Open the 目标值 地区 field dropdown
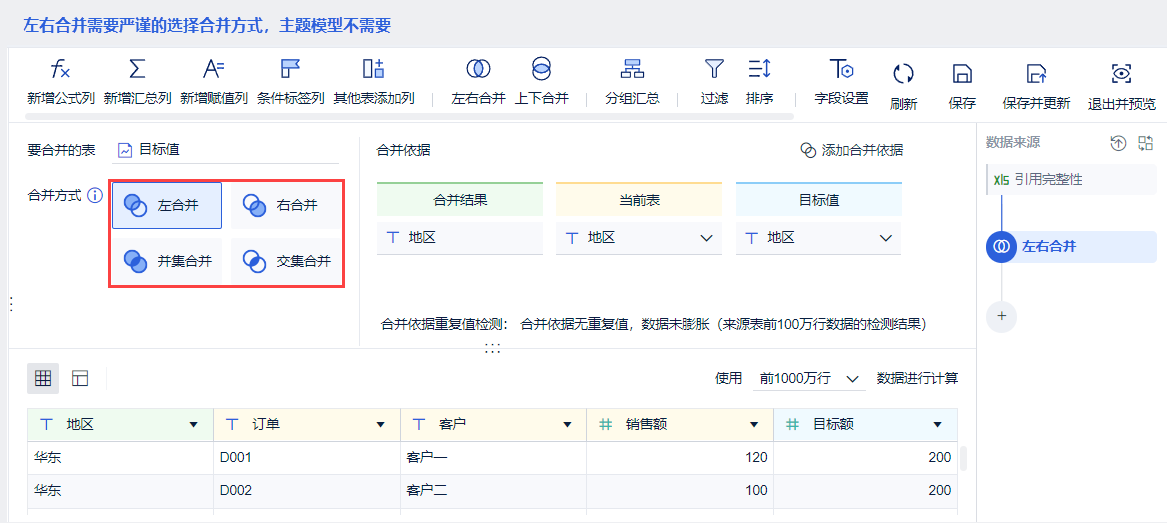The width and height of the screenshot is (1167, 523). (885, 238)
